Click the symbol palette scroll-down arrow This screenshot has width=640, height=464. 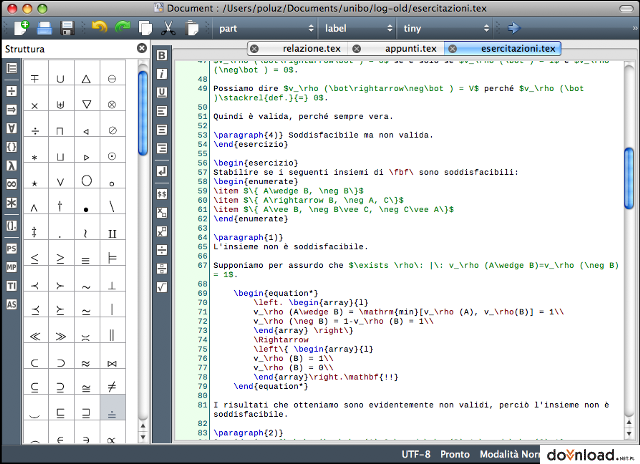[x=143, y=437]
